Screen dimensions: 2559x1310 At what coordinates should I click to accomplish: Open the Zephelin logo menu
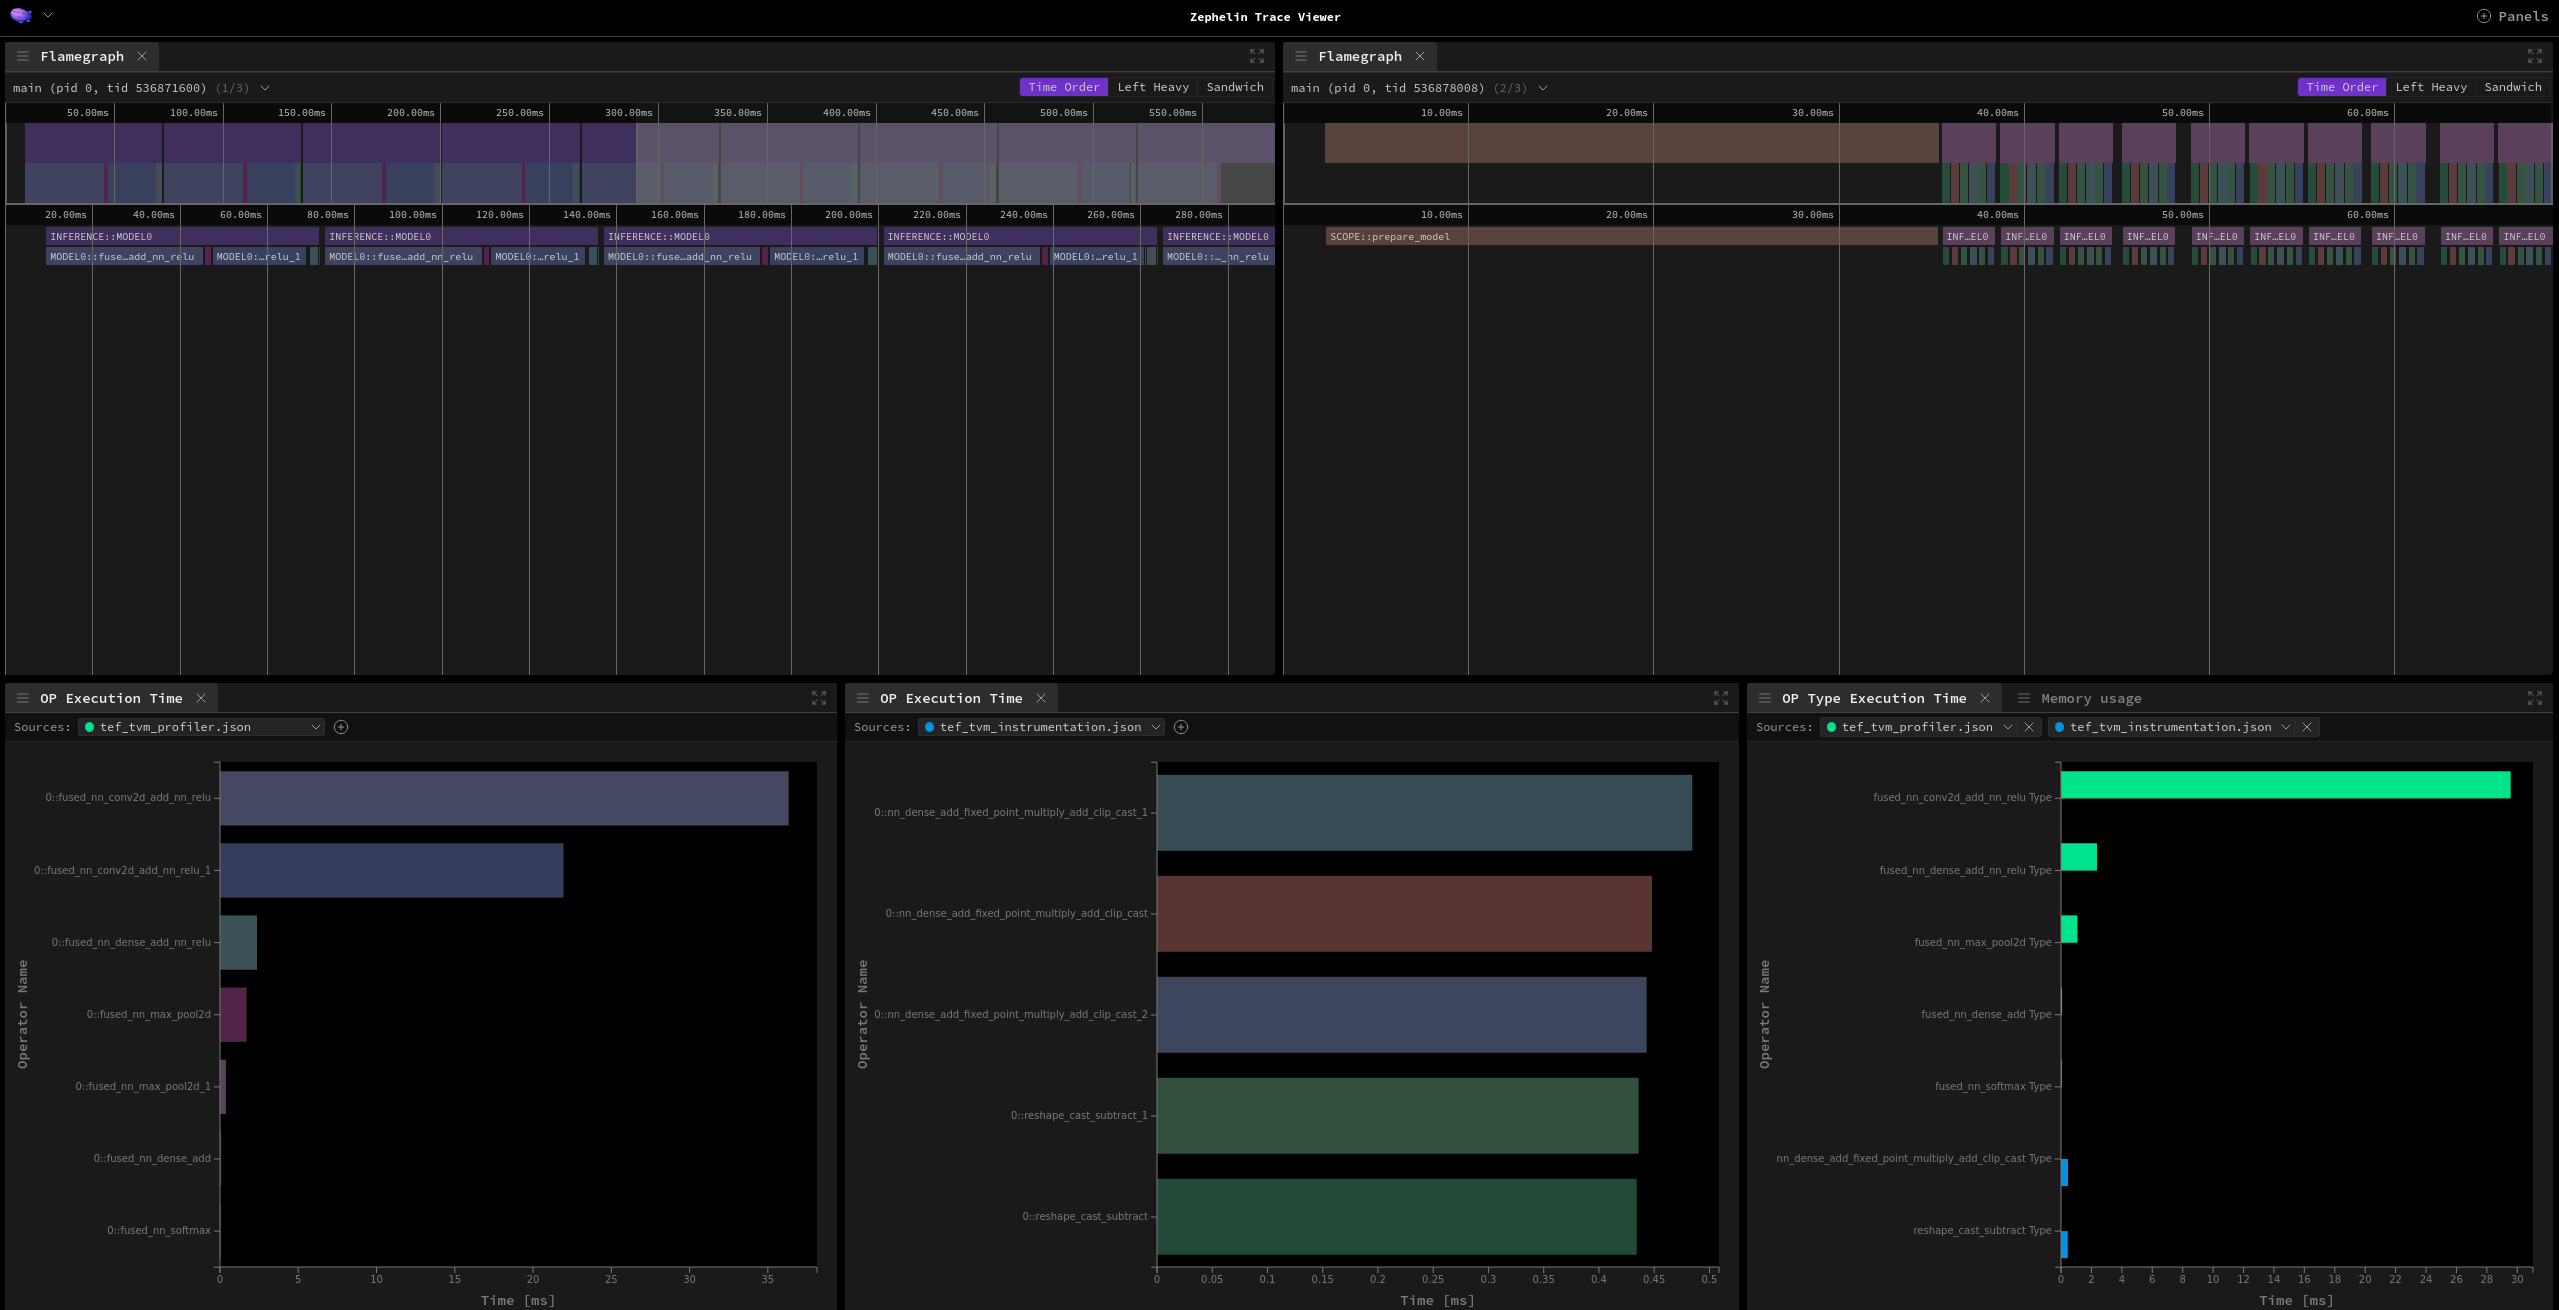pyautogui.click(x=21, y=15)
